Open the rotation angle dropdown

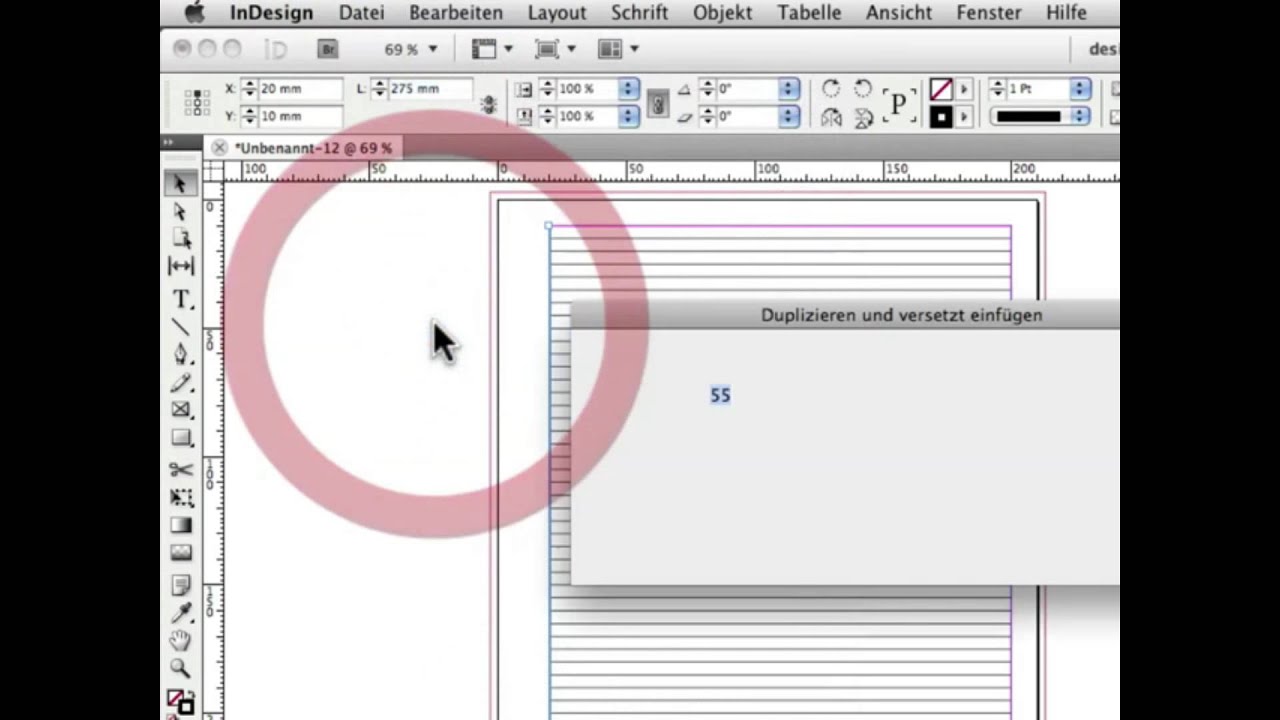(x=788, y=89)
